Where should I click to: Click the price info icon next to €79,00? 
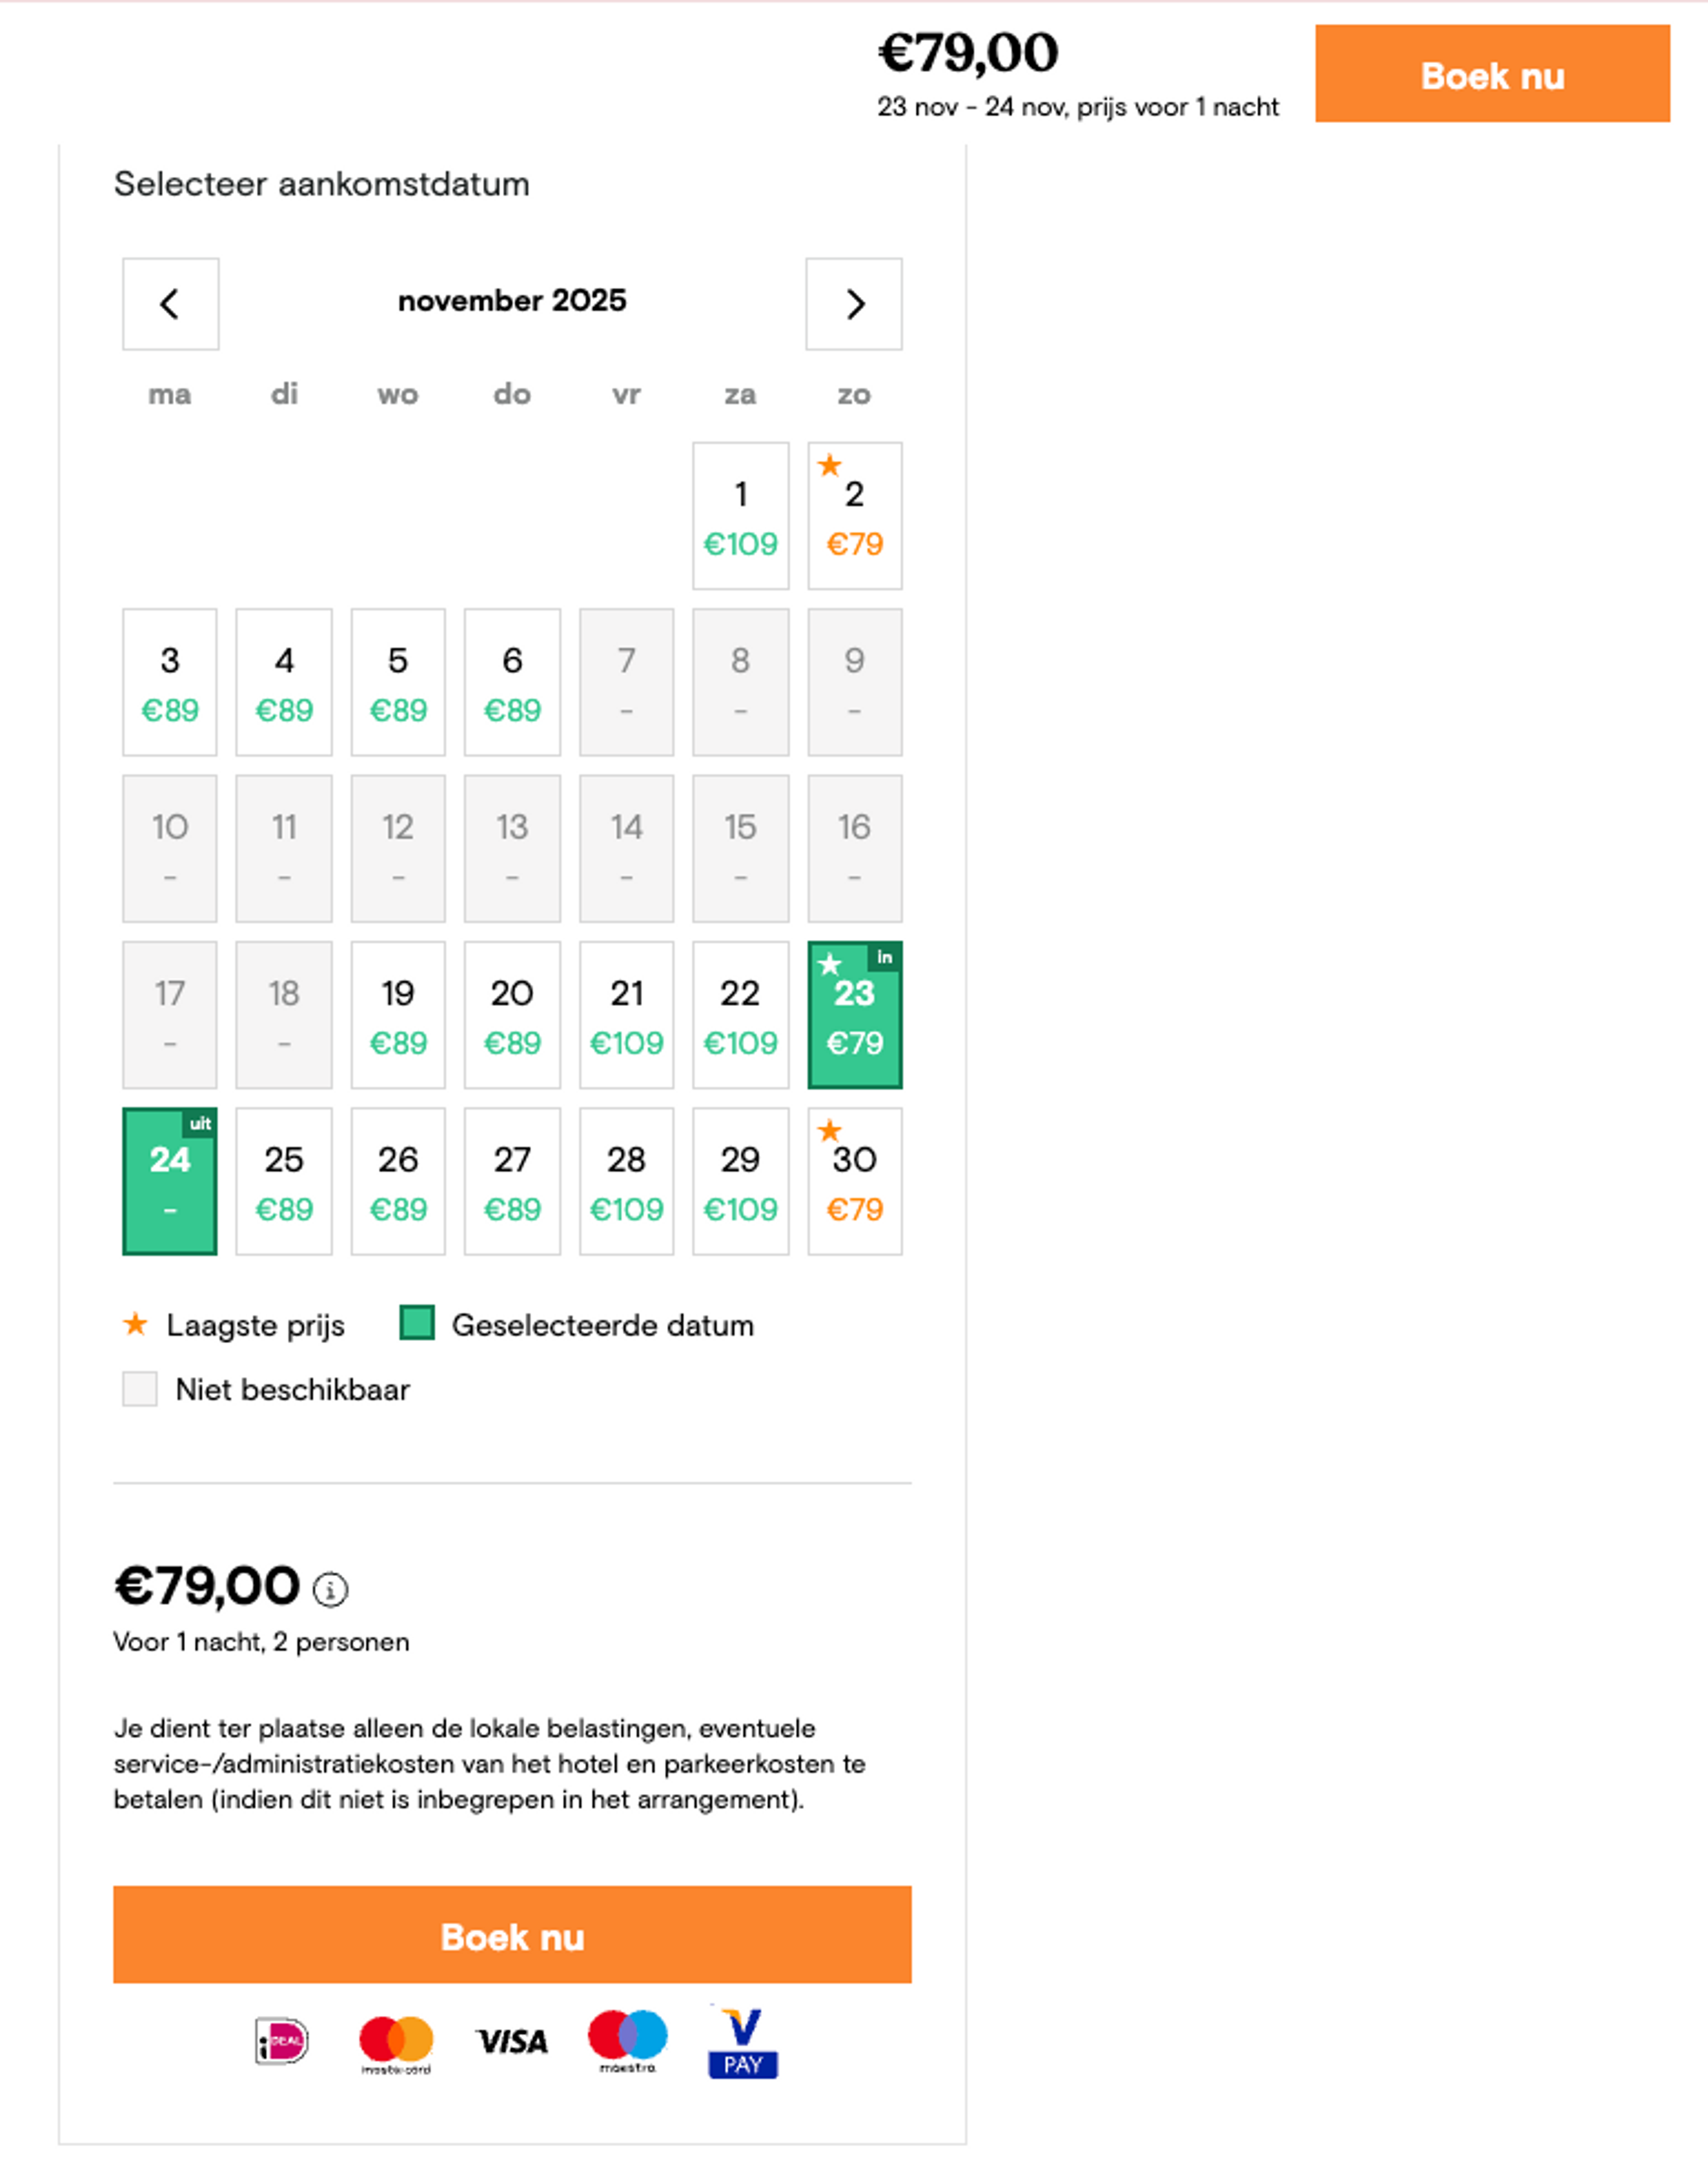[330, 1589]
